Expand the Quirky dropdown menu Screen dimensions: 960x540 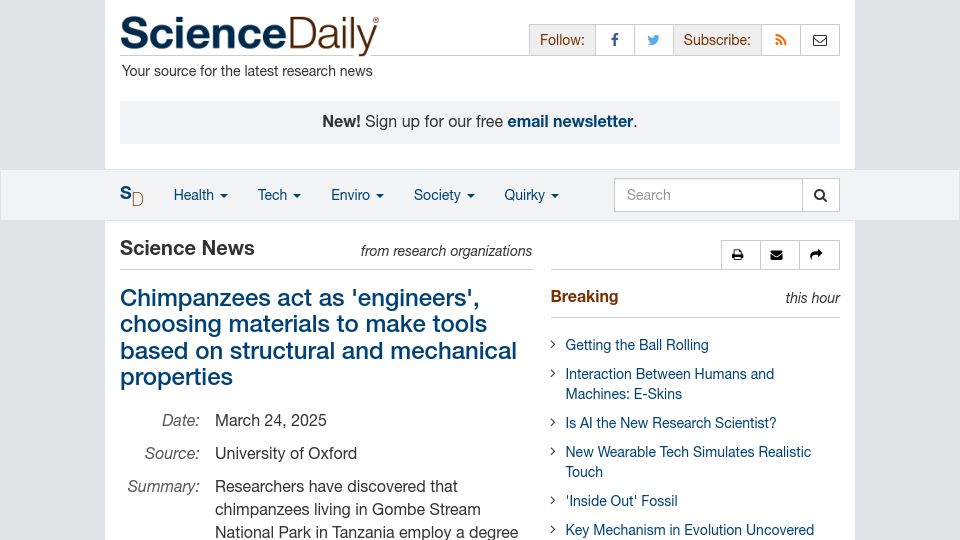coord(531,195)
